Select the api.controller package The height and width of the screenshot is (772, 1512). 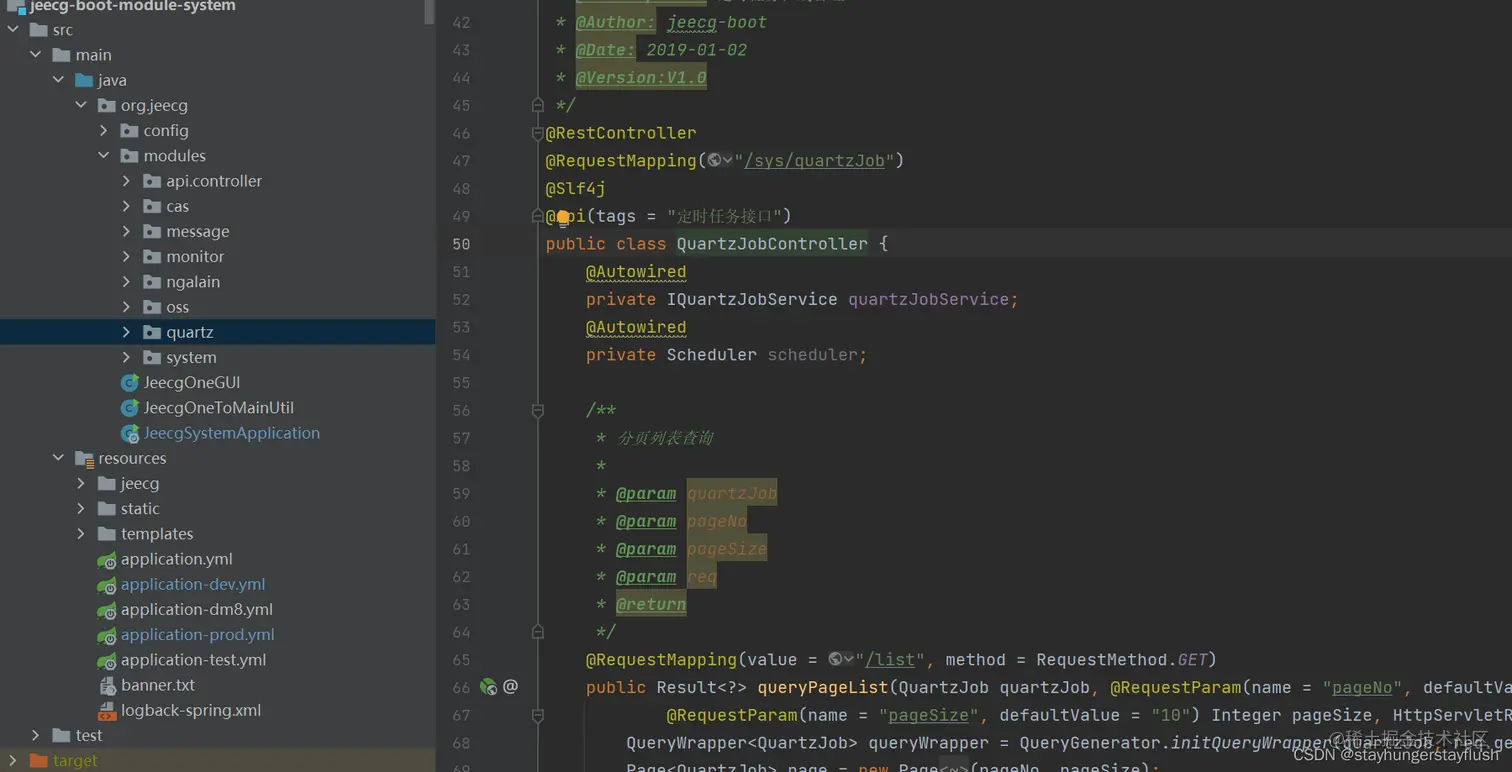[214, 181]
